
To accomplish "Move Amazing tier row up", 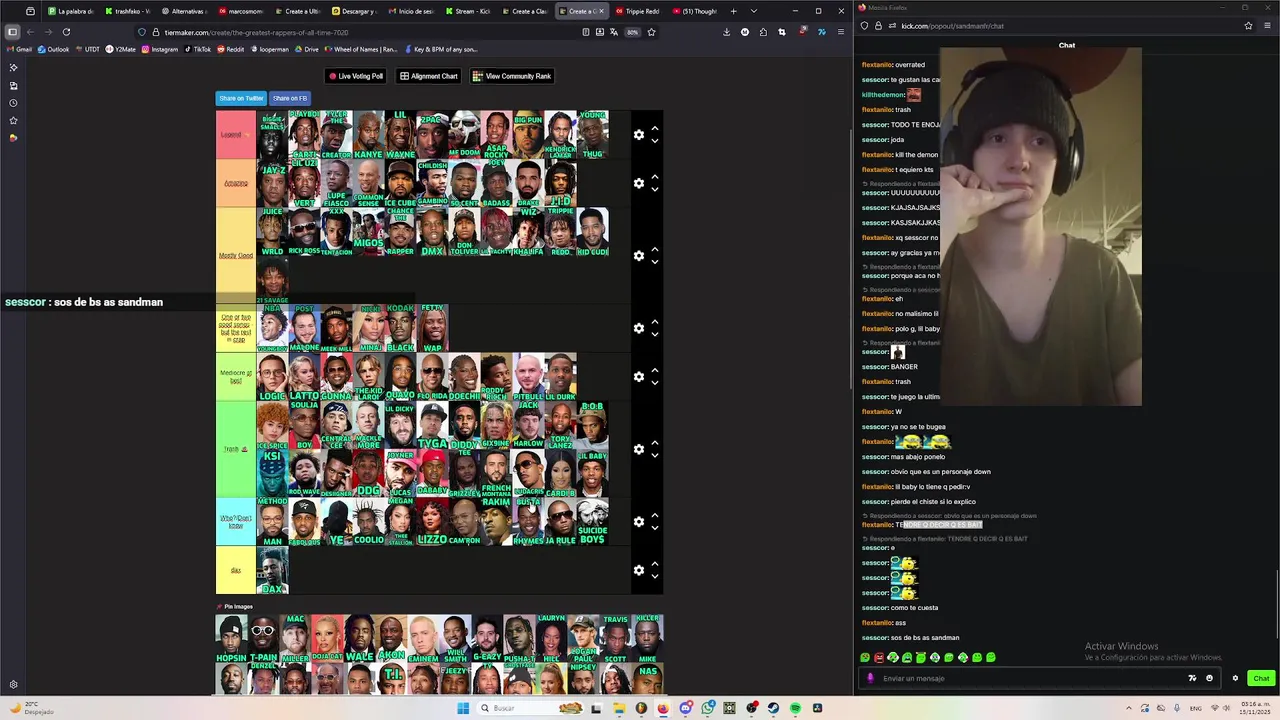I will coord(655,177).
